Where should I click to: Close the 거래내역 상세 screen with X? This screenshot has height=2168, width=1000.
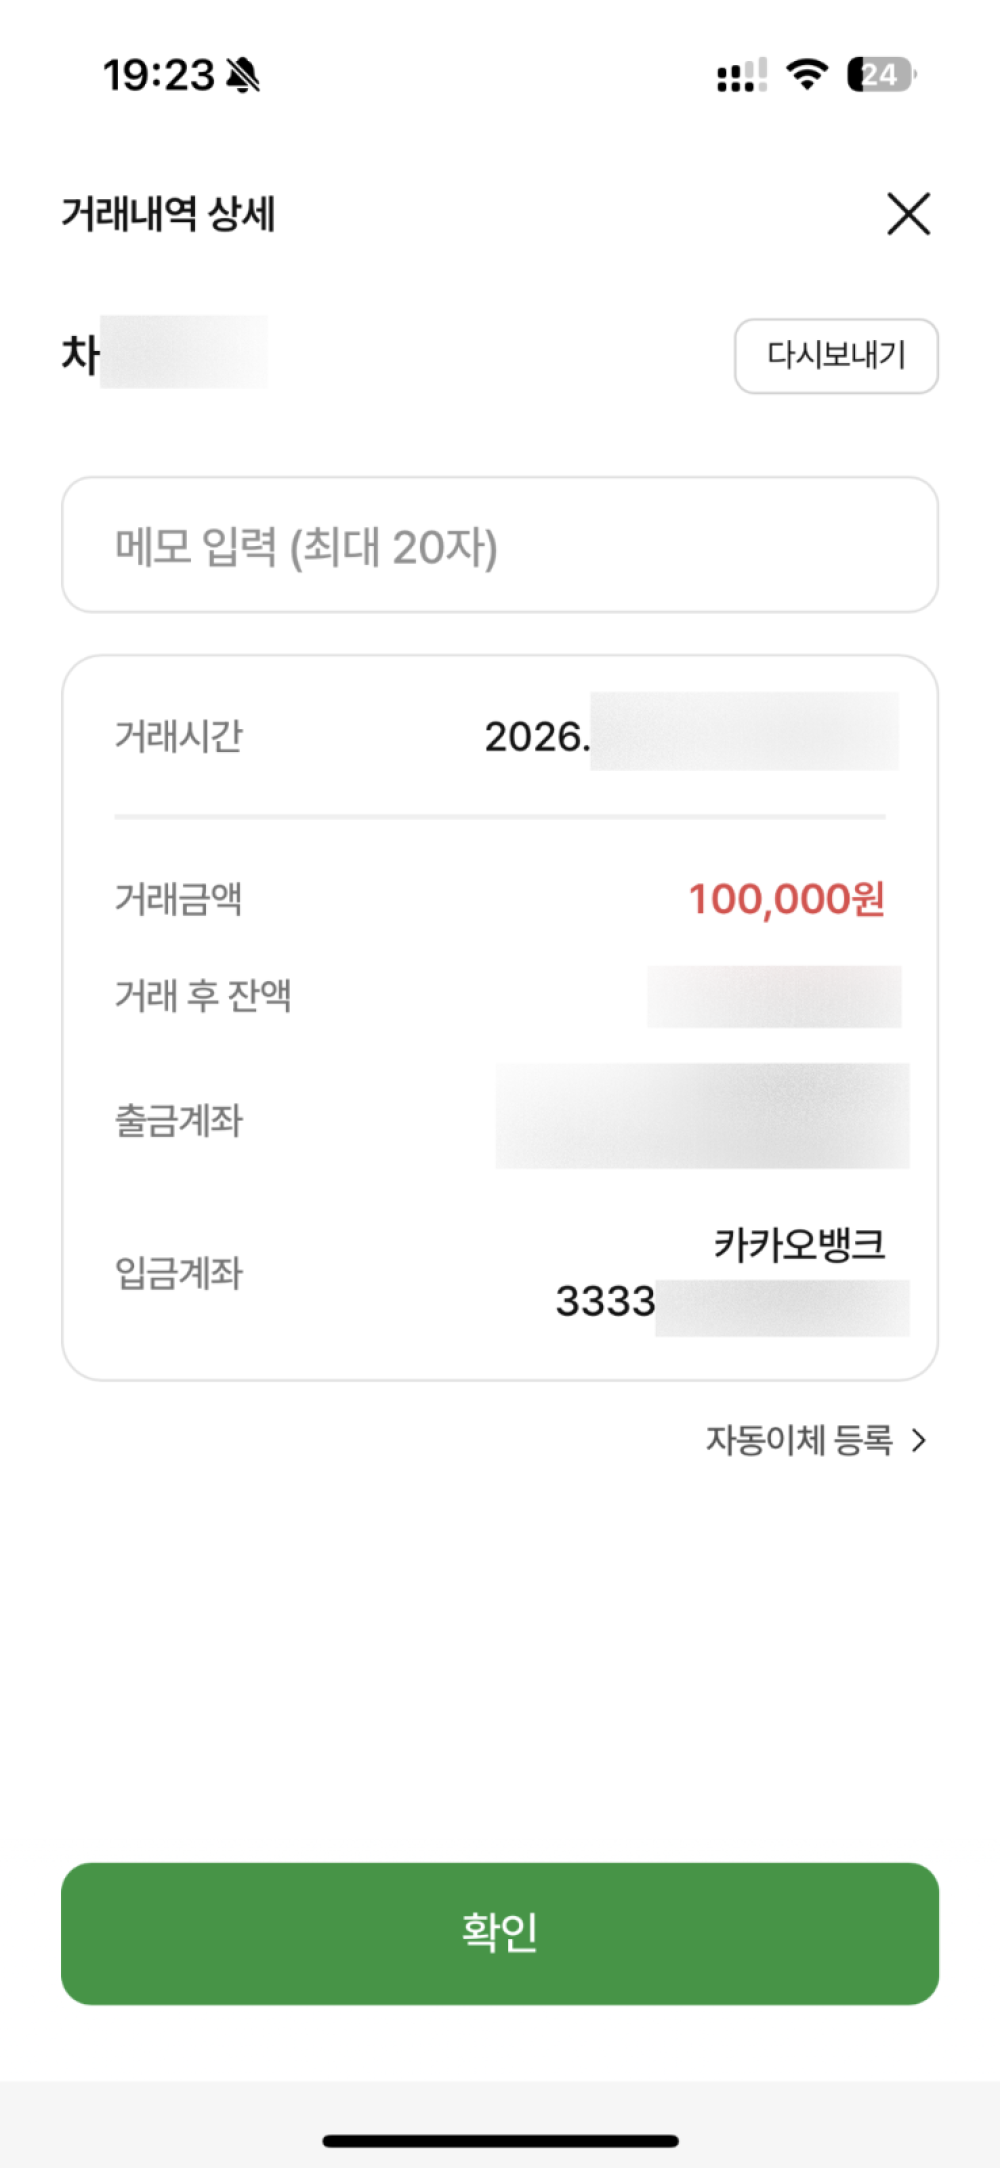click(x=908, y=214)
